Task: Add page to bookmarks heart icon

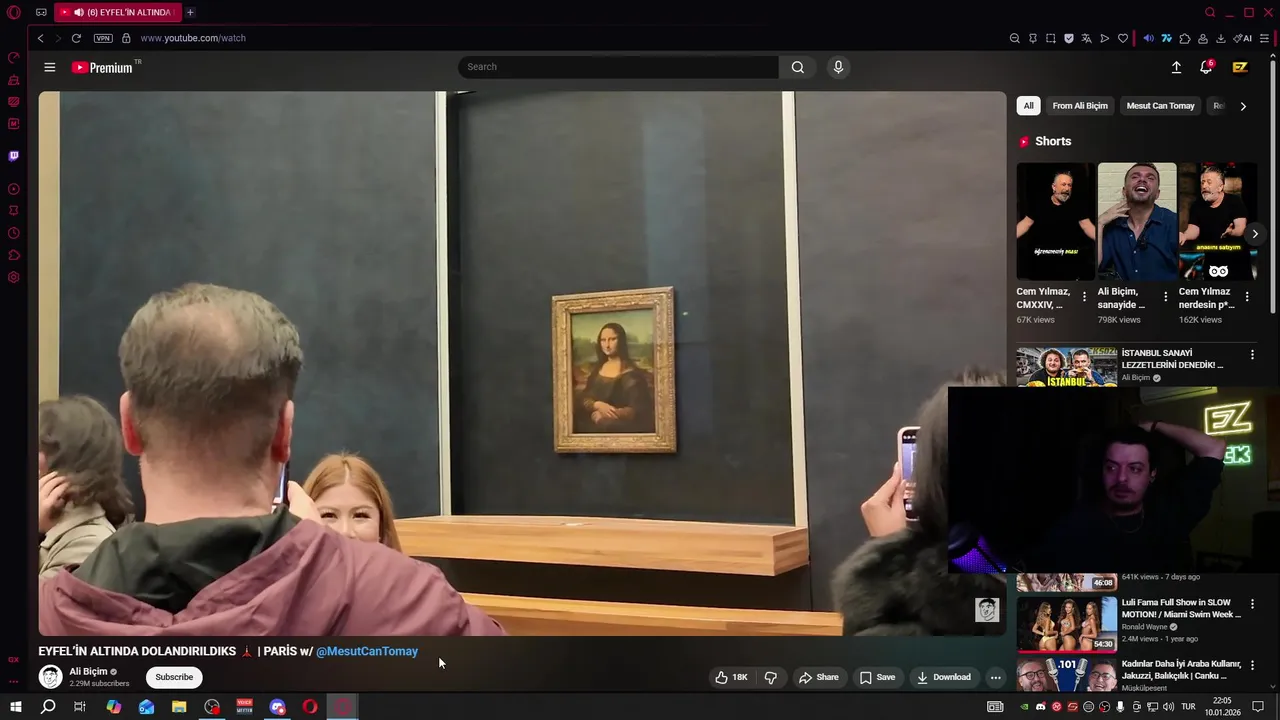Action: (x=1123, y=38)
